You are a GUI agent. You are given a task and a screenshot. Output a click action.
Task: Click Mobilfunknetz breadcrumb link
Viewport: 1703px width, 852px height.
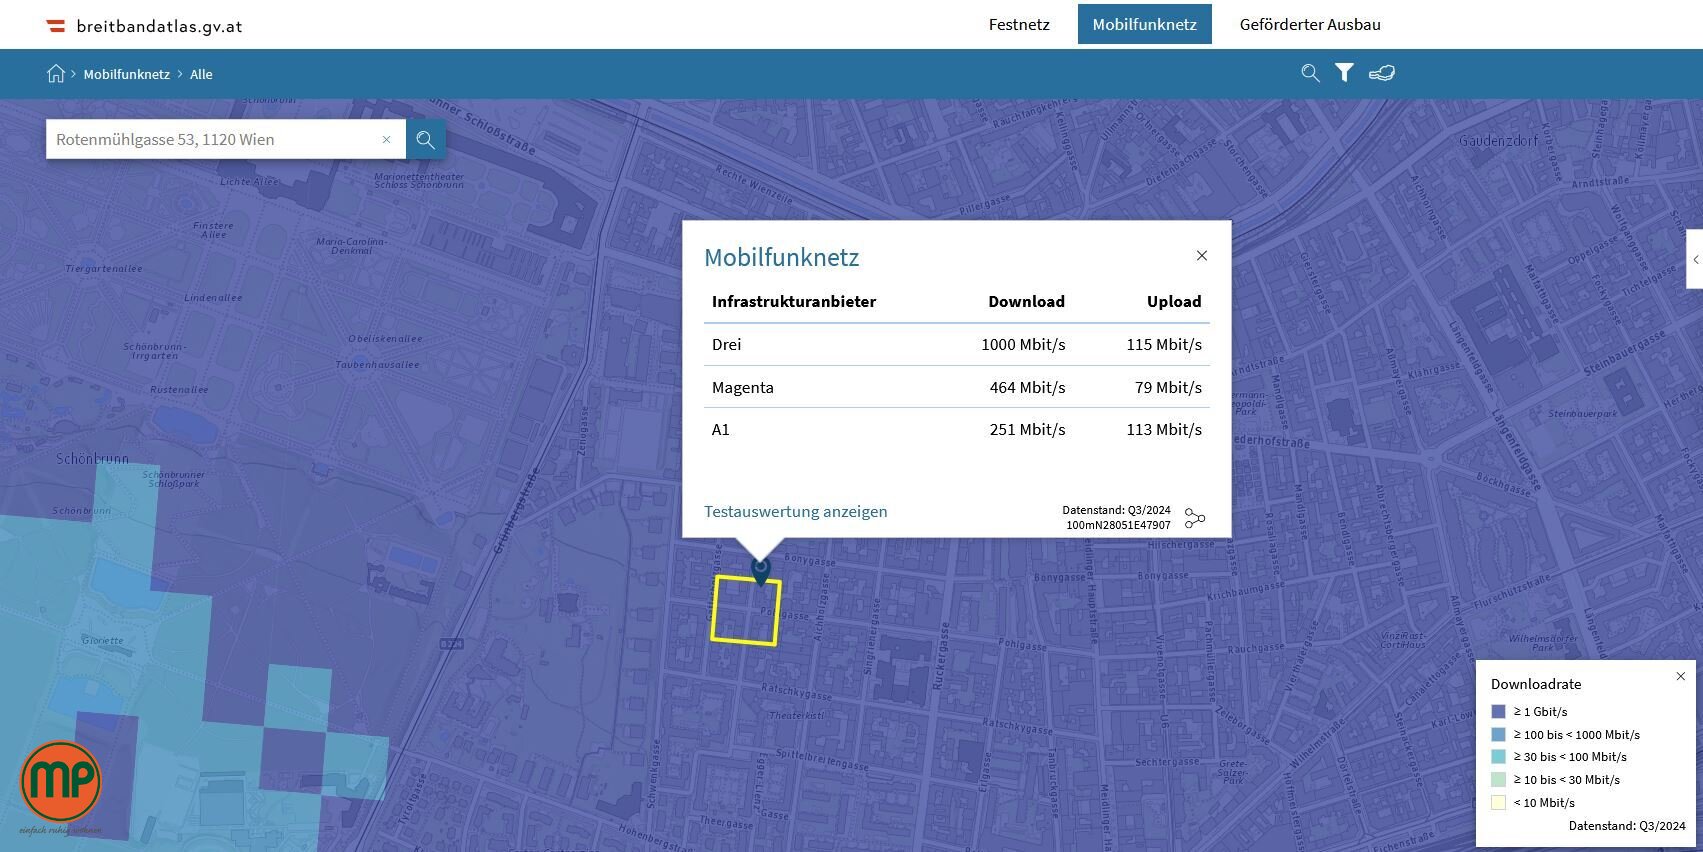click(x=127, y=74)
